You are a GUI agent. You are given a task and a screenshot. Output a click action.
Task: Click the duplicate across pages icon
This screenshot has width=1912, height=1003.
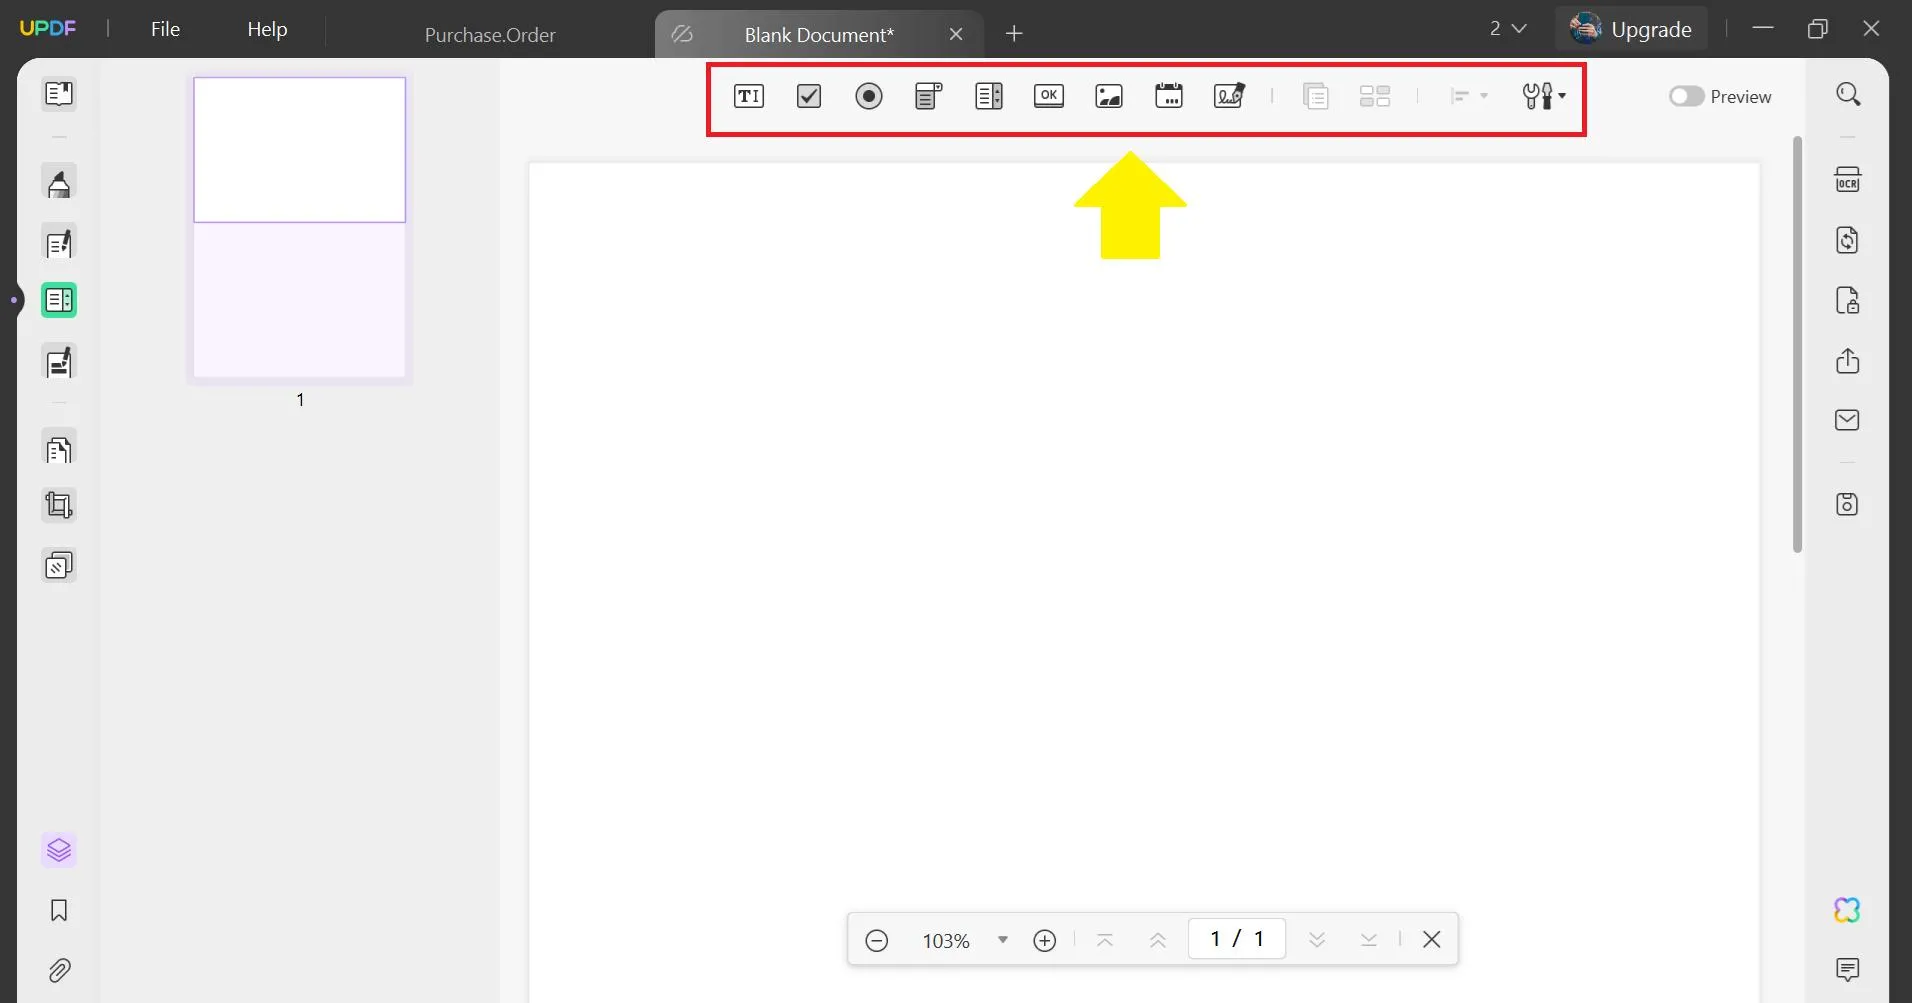click(1315, 96)
